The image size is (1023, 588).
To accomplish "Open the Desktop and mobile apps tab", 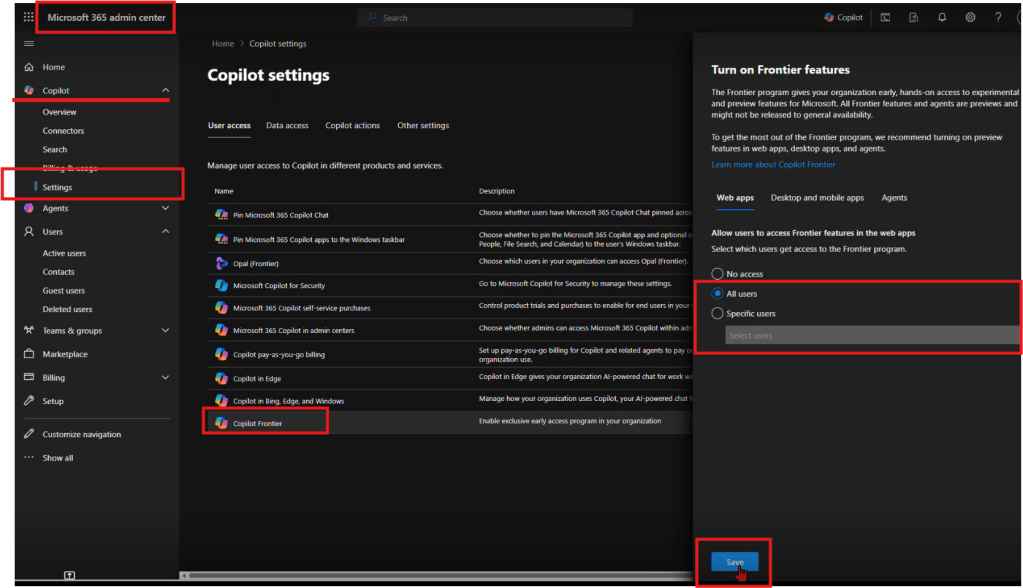I will pyautogui.click(x=817, y=198).
